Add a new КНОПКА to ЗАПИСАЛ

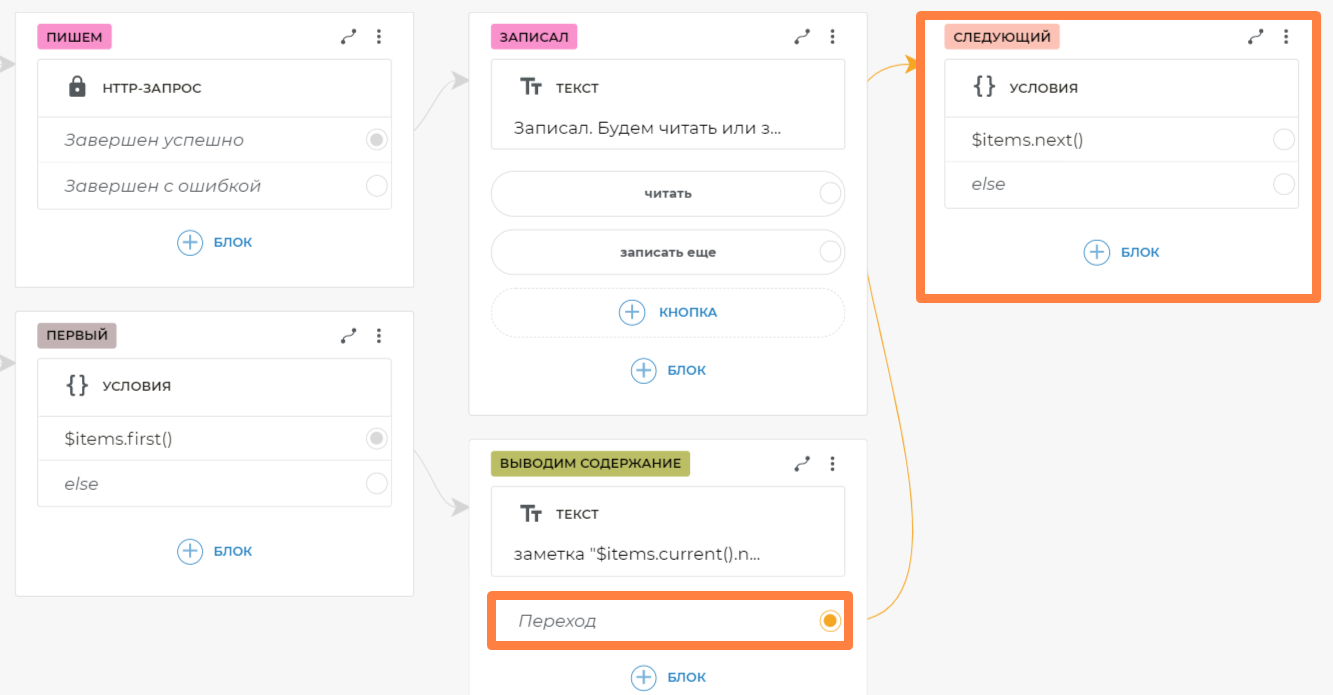pos(668,312)
